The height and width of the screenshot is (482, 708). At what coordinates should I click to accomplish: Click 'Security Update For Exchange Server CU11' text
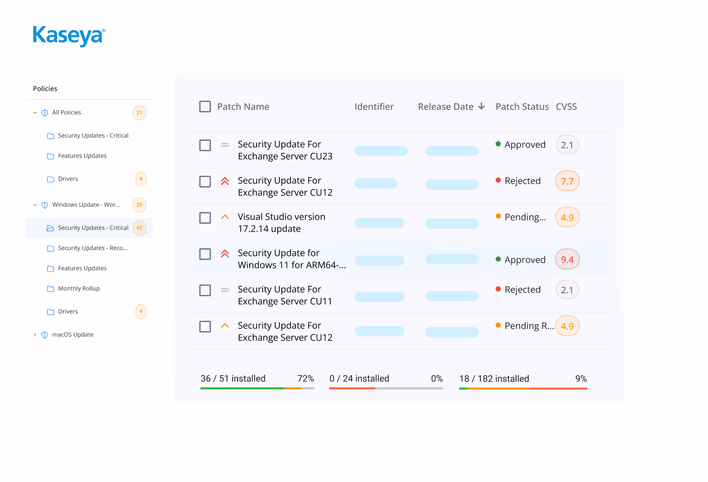285,295
